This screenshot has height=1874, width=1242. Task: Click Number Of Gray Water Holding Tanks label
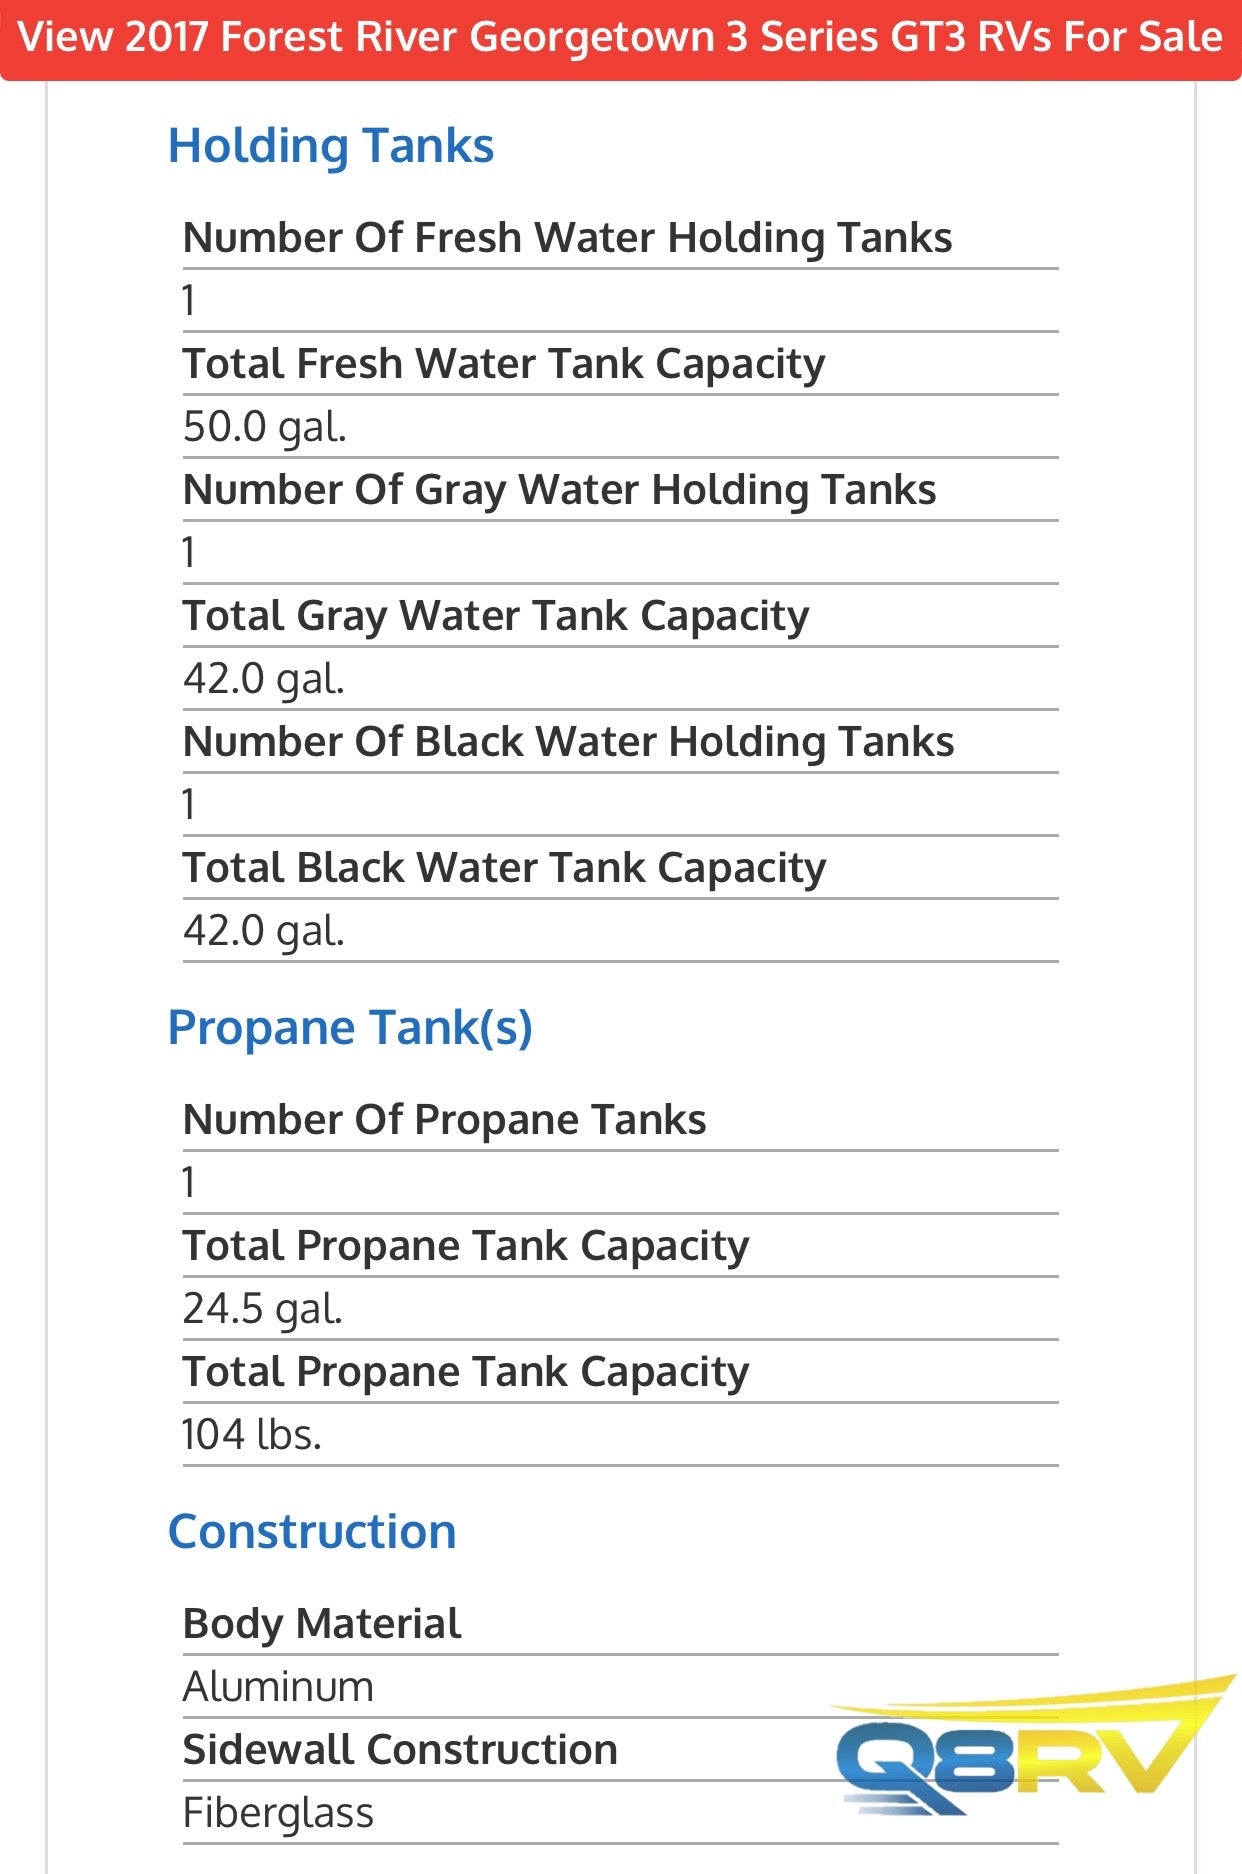point(559,490)
